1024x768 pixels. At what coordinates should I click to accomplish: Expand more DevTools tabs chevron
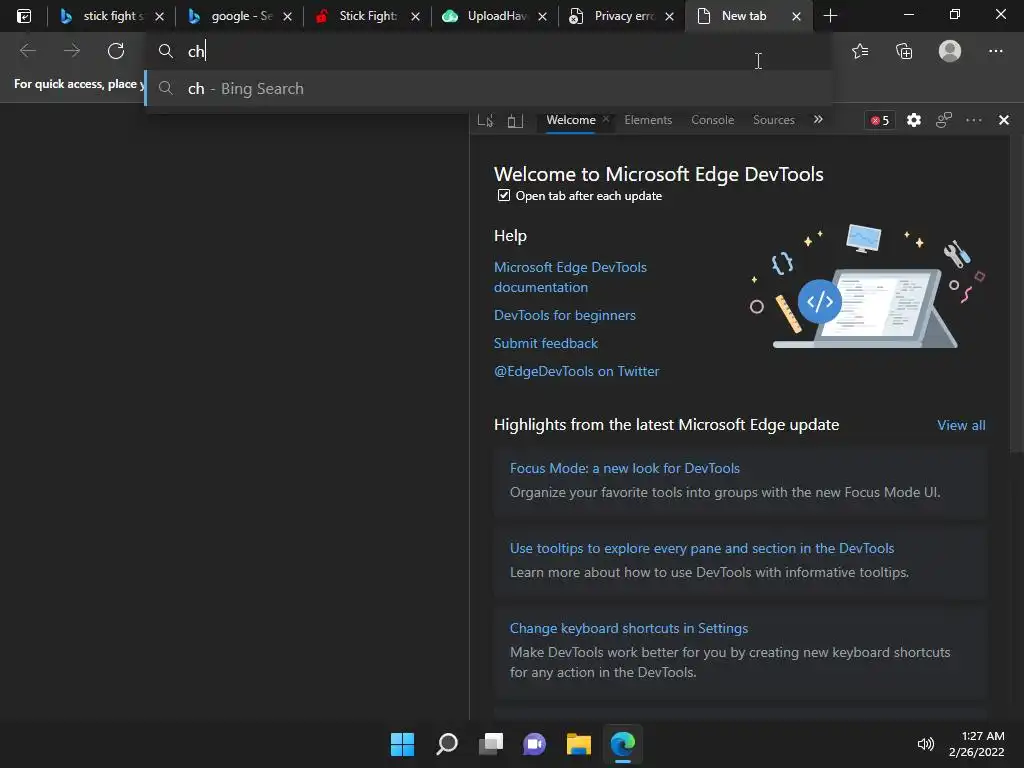coord(818,120)
